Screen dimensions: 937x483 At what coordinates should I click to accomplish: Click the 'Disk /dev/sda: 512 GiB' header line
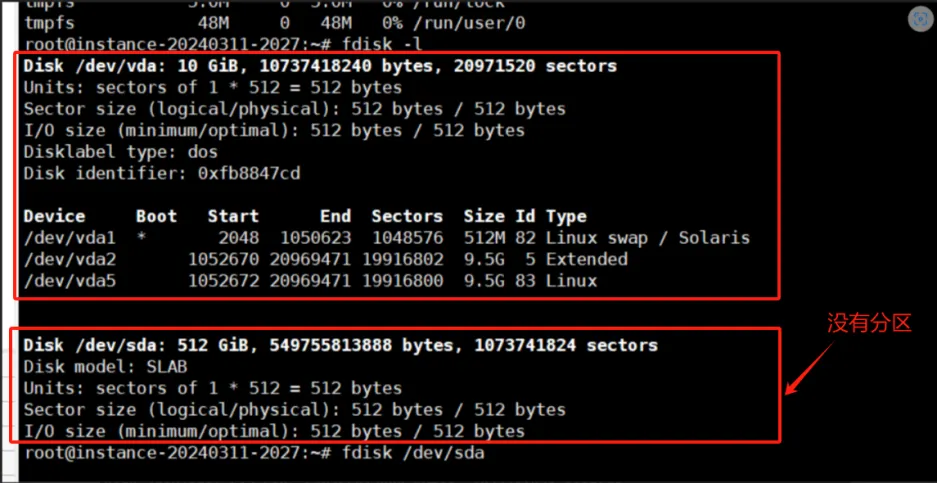[x=340, y=345]
